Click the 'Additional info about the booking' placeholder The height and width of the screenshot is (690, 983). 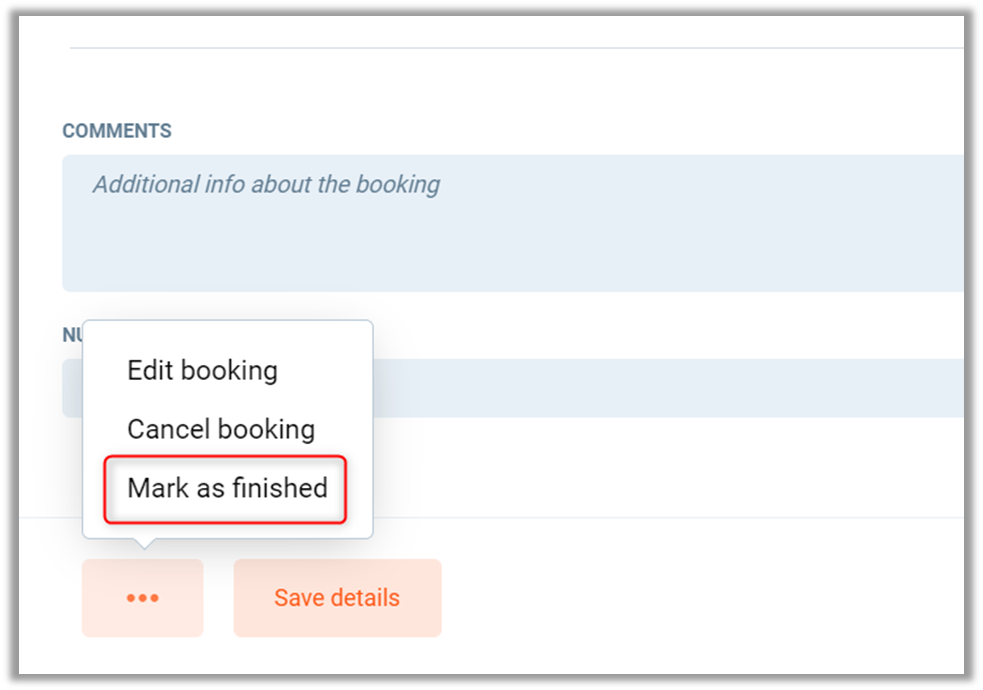point(266,185)
